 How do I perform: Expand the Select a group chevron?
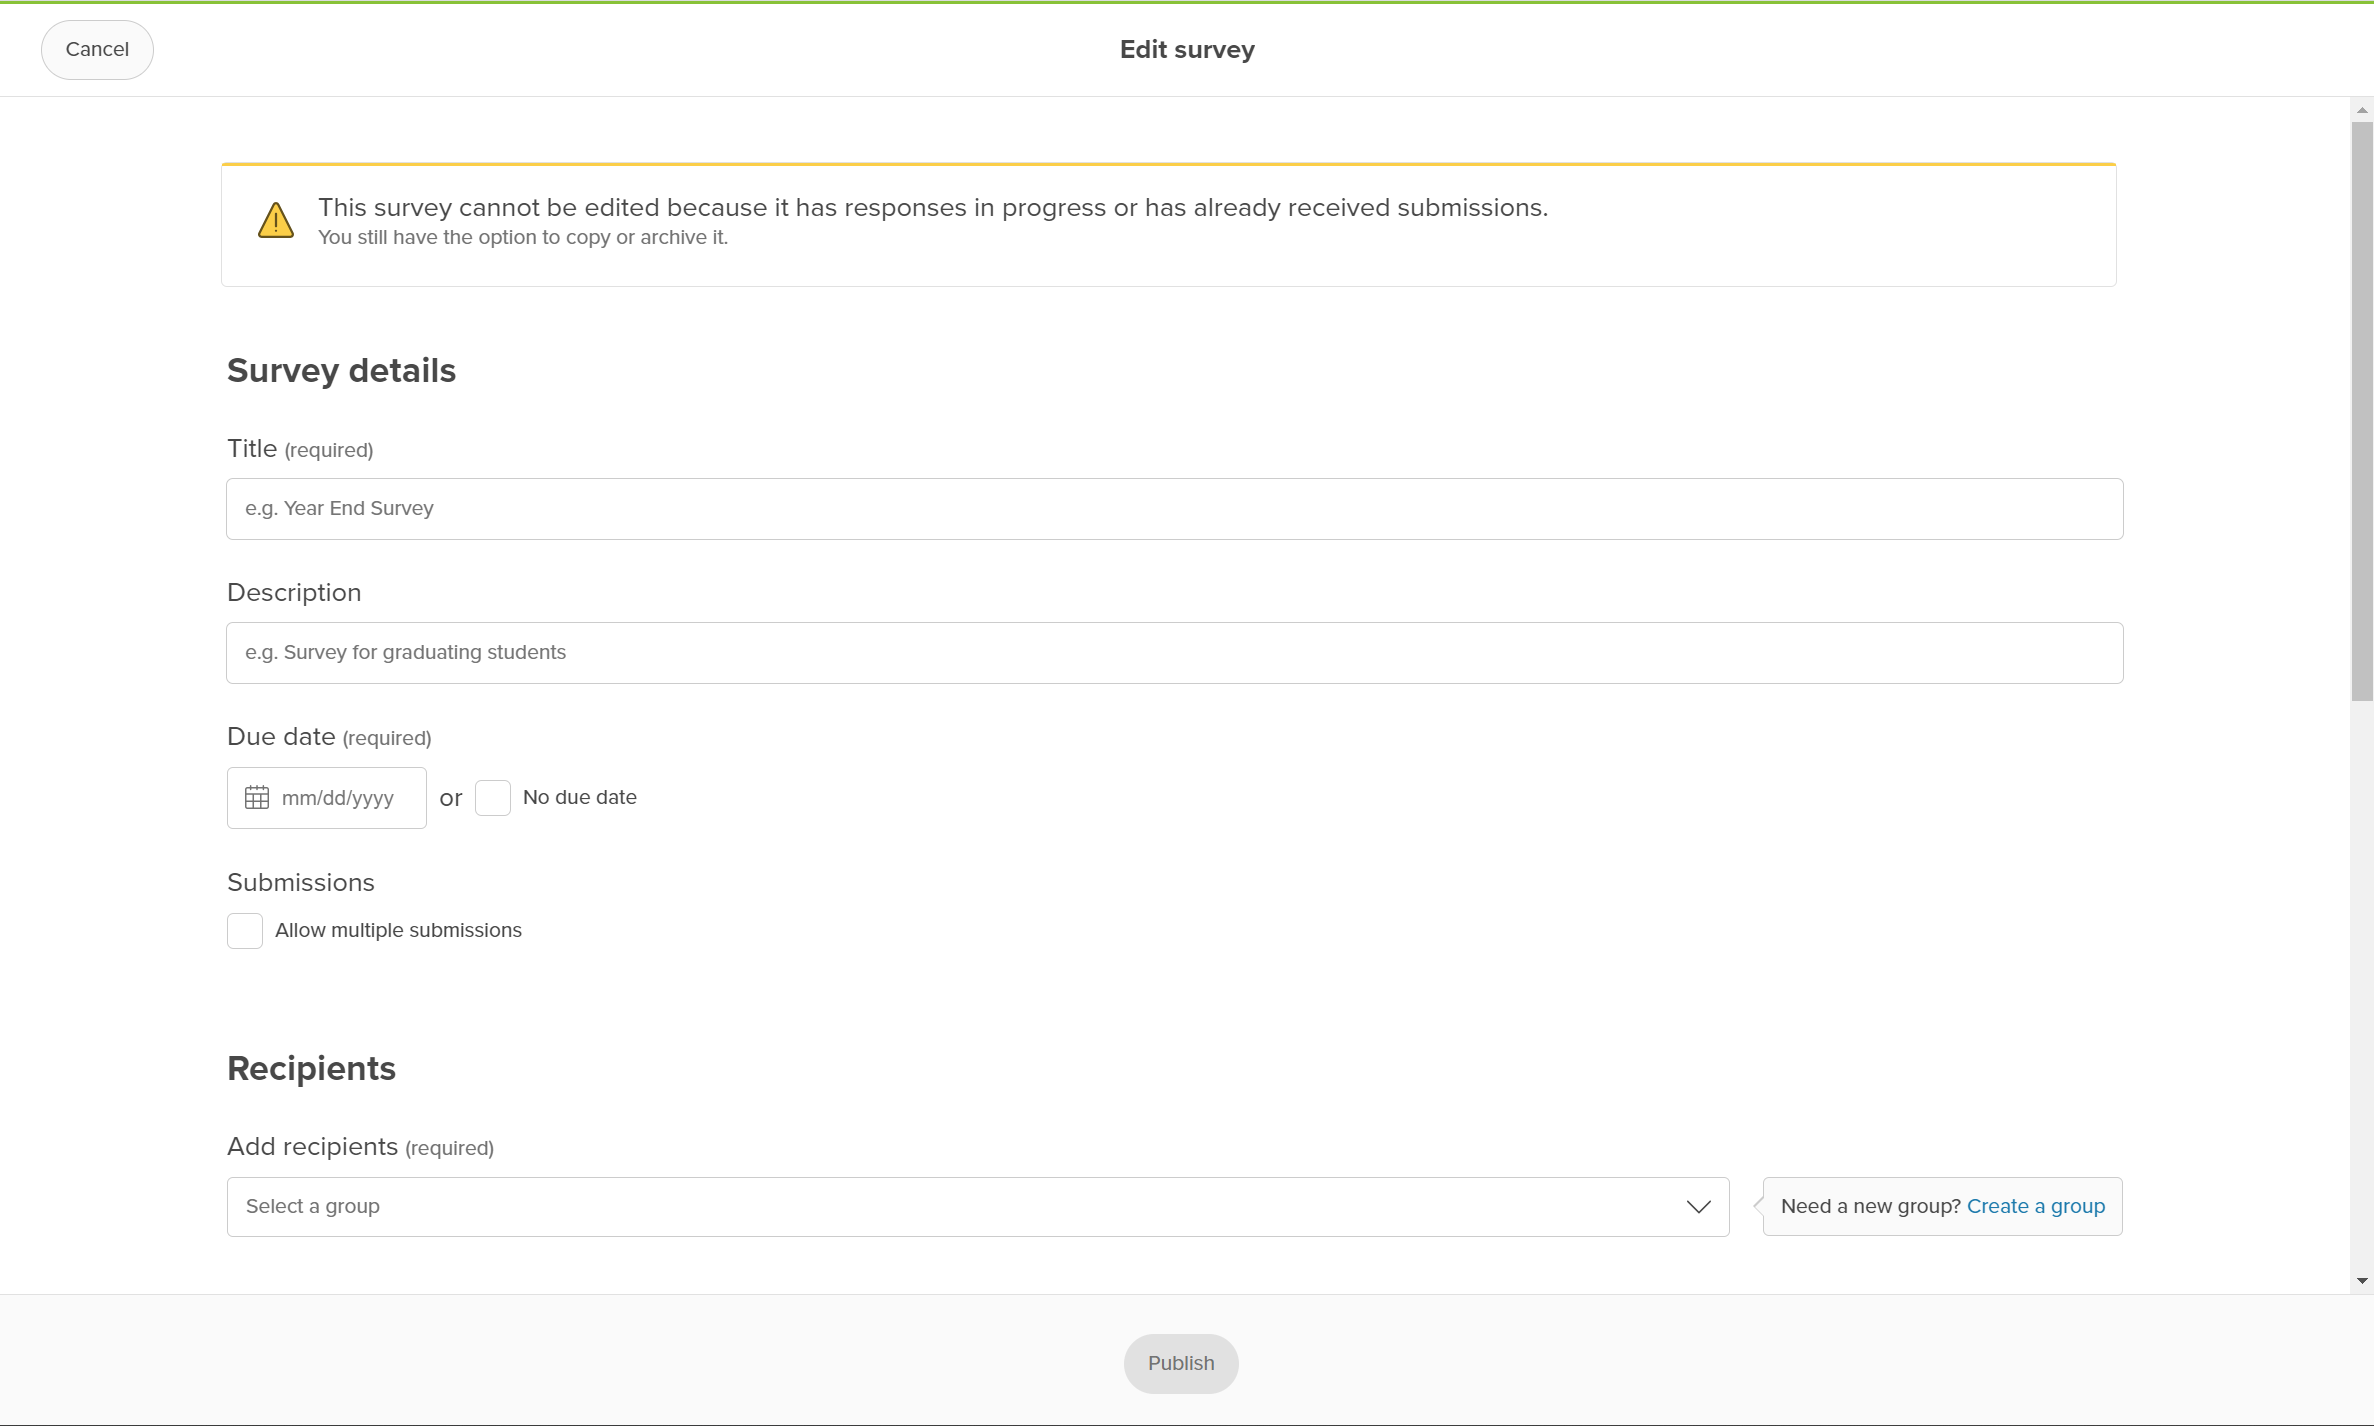[x=1698, y=1206]
